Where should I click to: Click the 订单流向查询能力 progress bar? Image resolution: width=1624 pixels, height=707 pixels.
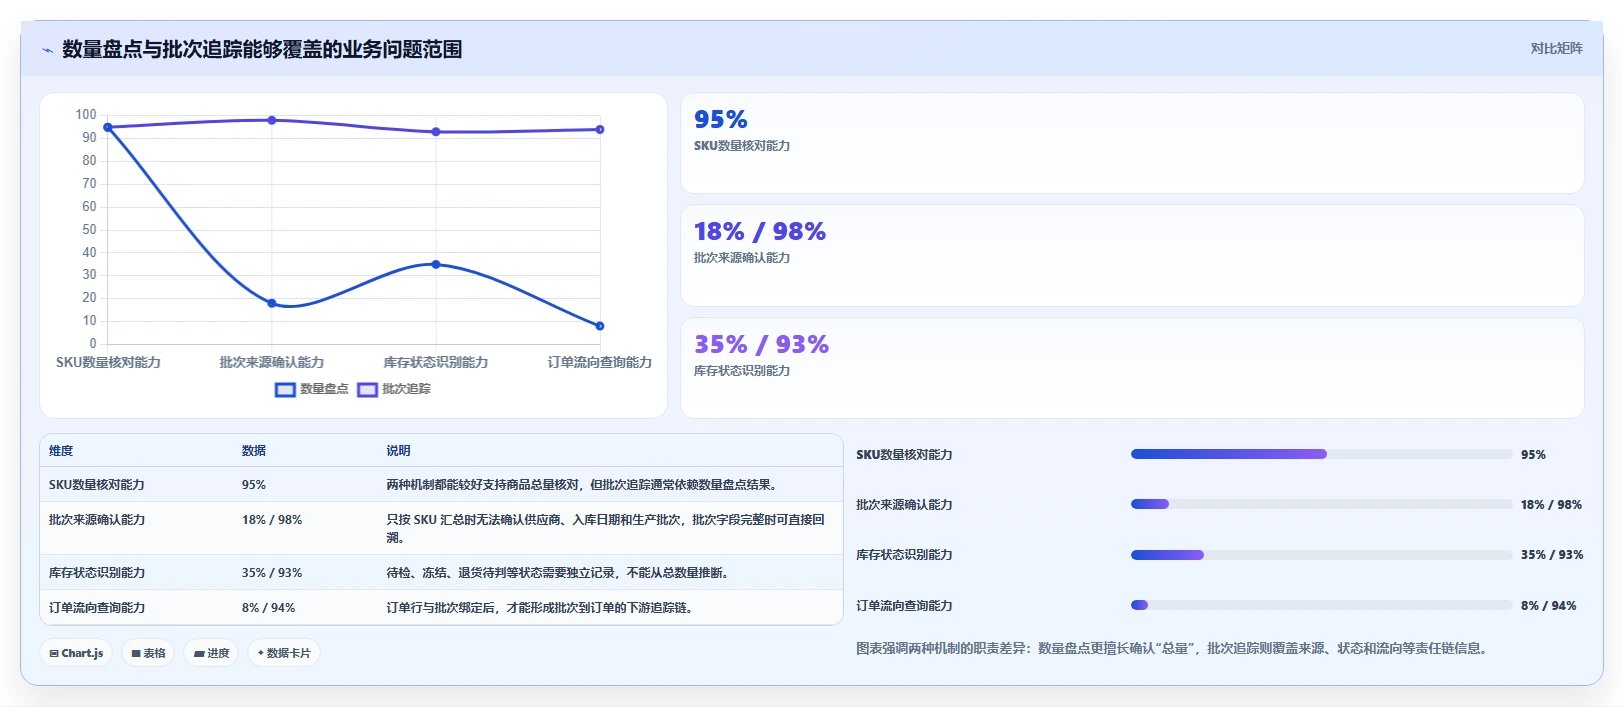pyautogui.click(x=1321, y=605)
